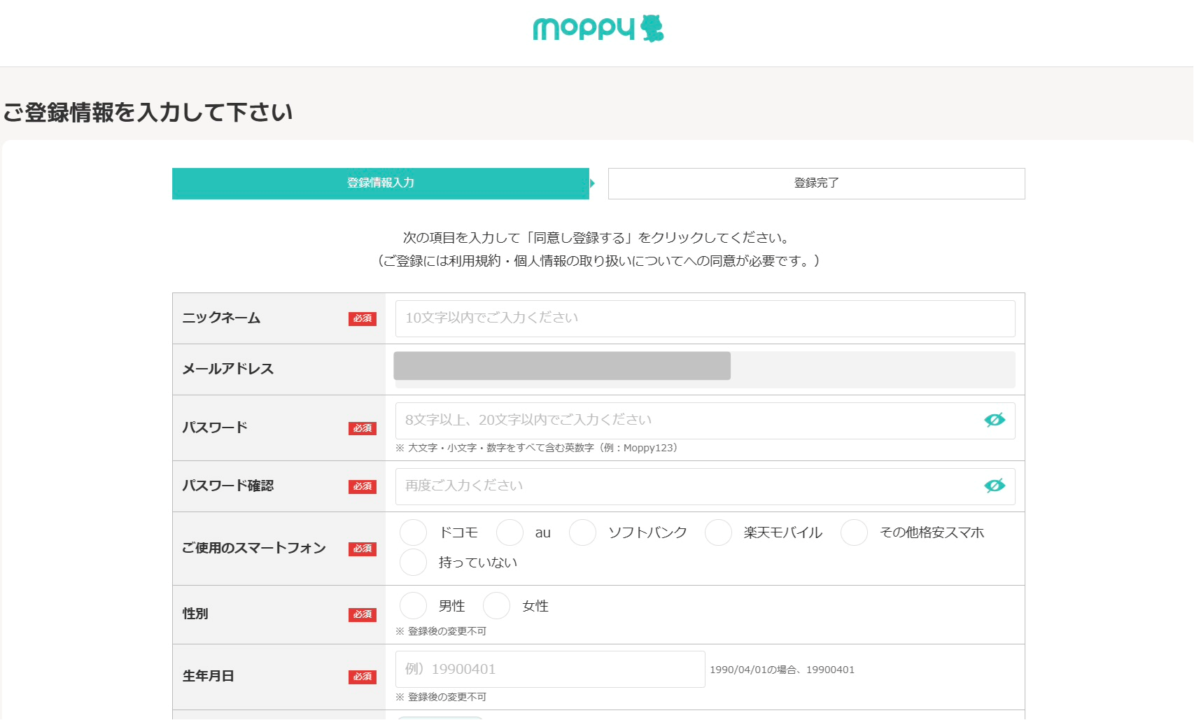Toggle password visibility eye icon
Screen dimensions: 1194x720
993,420
